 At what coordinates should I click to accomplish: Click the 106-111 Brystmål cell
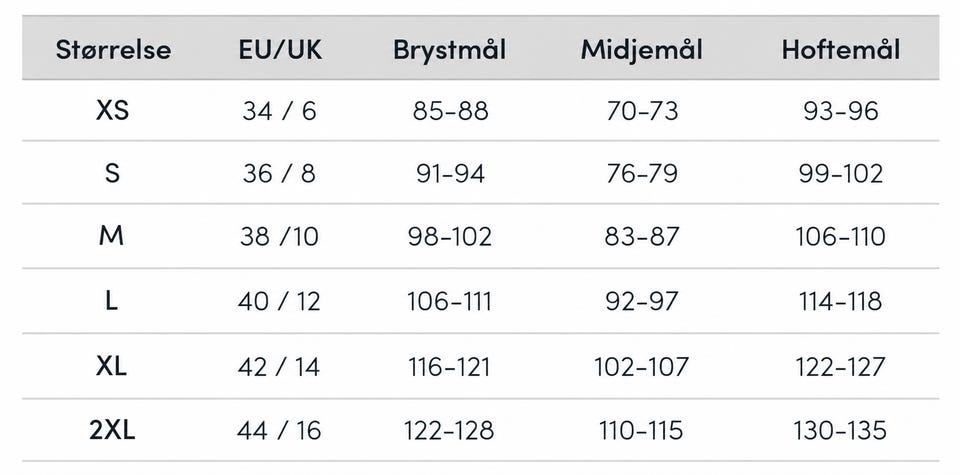[449, 301]
